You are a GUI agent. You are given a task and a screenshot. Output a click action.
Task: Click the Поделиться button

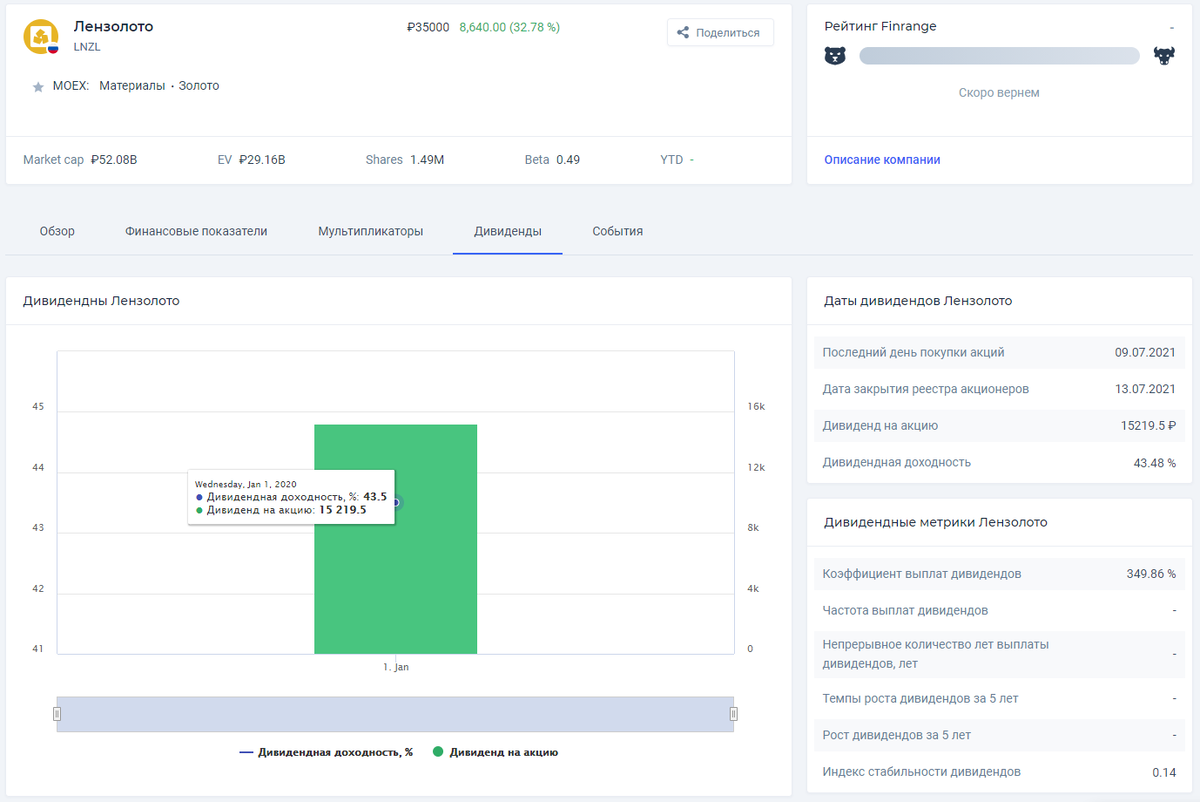(x=720, y=32)
